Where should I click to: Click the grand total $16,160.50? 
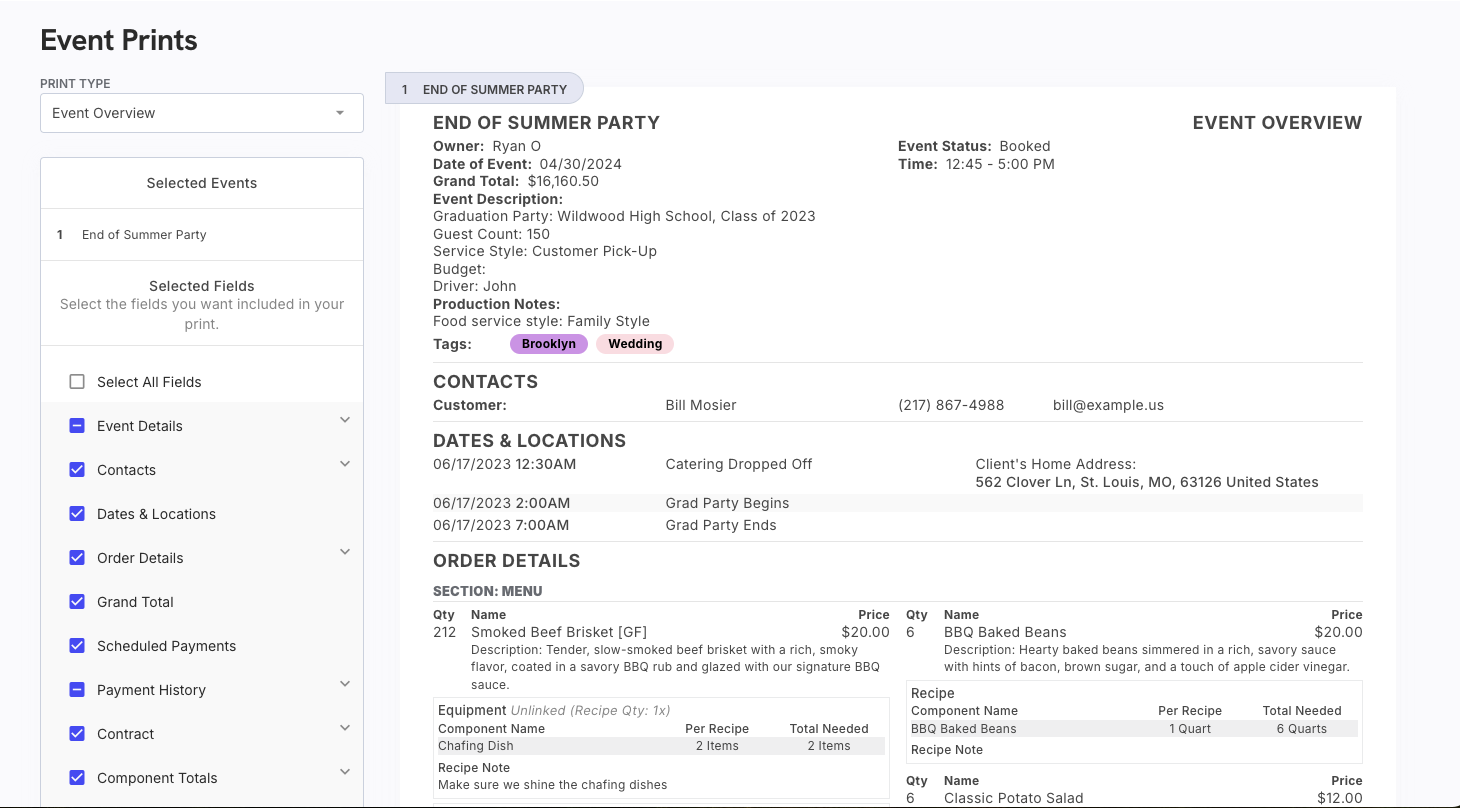click(x=563, y=181)
